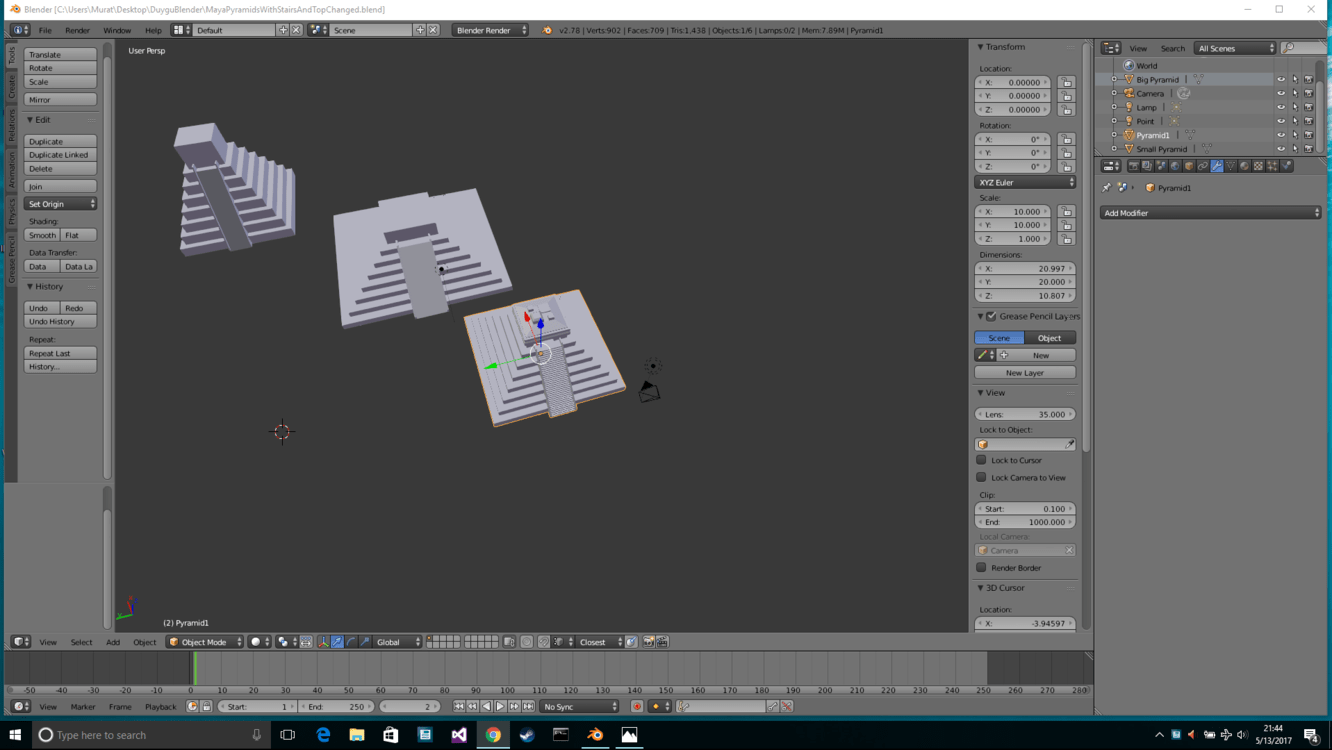Enable the Lock Camera to View checkbox

tap(981, 477)
